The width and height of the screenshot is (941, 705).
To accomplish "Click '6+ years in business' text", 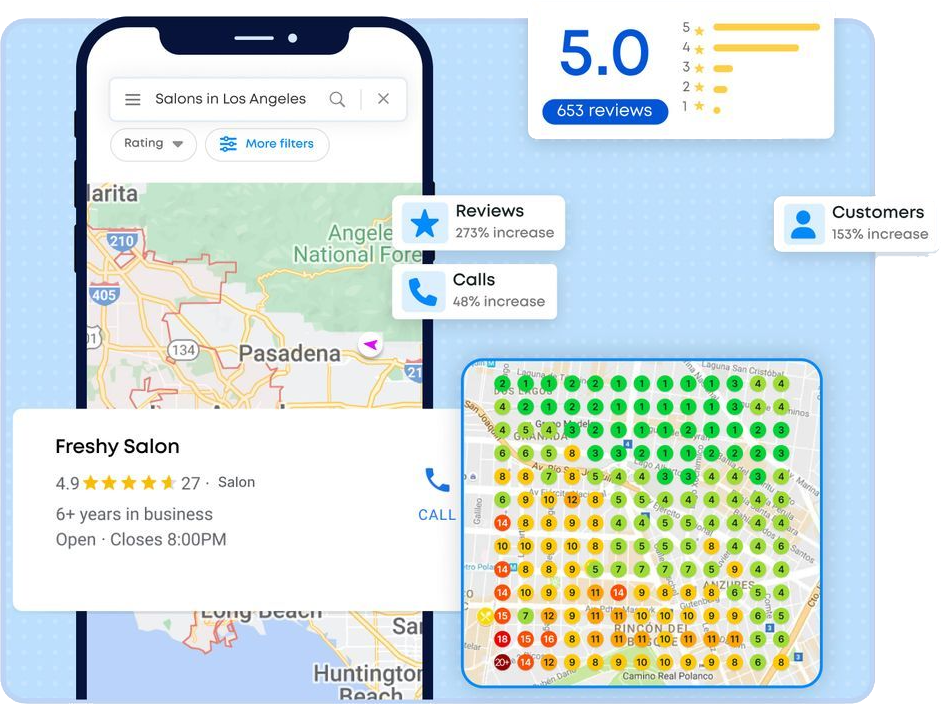I will tap(134, 514).
